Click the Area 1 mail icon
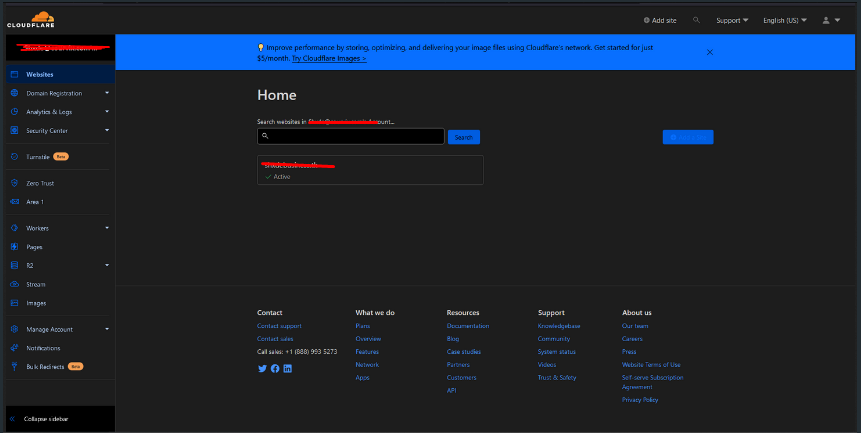 pos(15,202)
